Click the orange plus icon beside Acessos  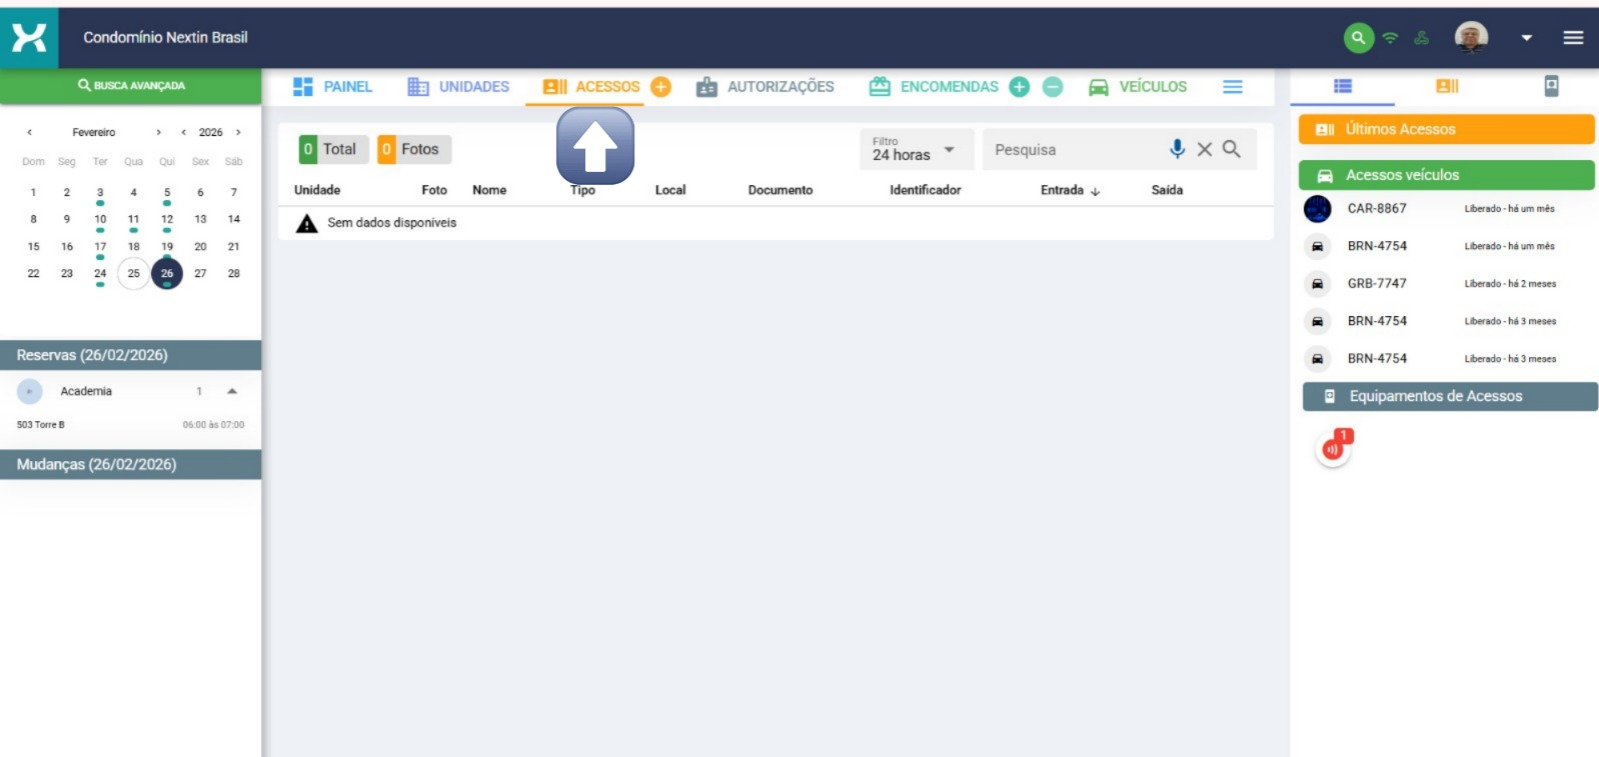point(660,87)
